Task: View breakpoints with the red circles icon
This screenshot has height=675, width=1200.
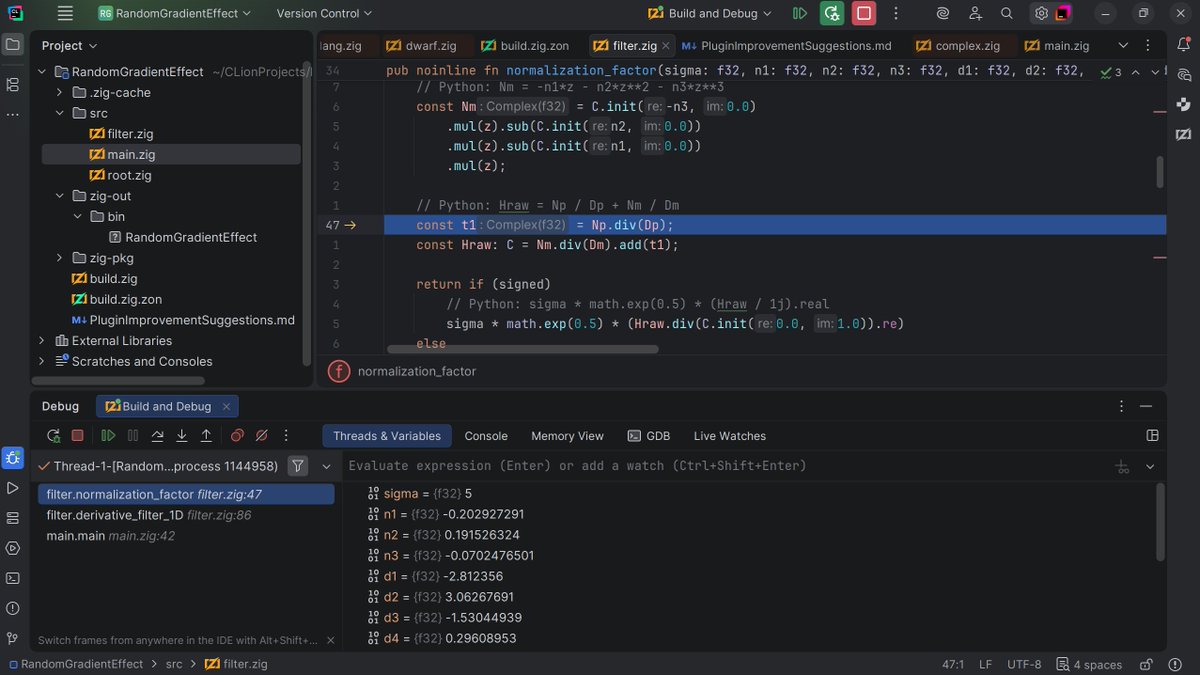Action: tap(237, 436)
